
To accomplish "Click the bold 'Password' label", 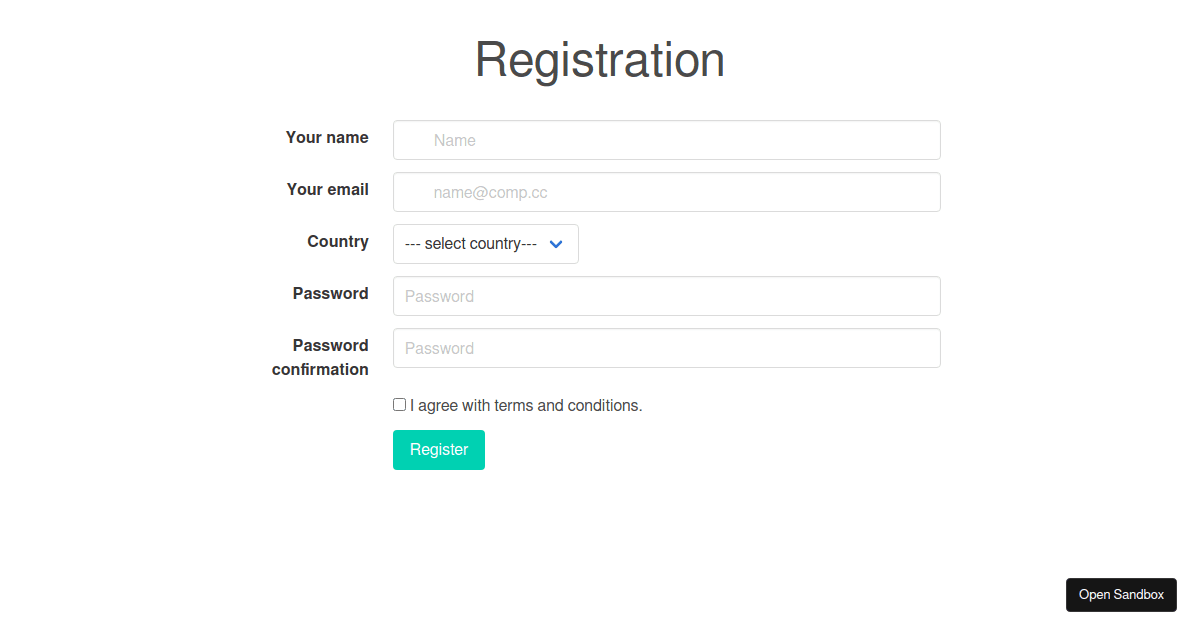I will (330, 294).
